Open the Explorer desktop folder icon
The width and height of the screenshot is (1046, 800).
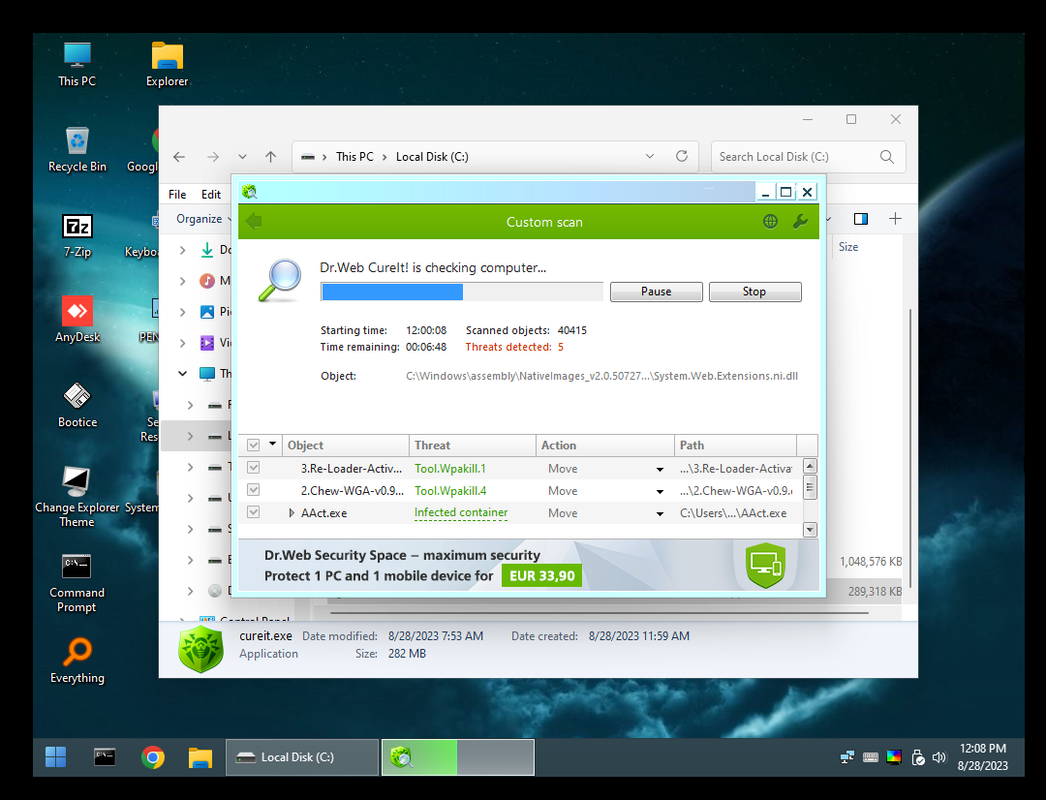point(167,64)
